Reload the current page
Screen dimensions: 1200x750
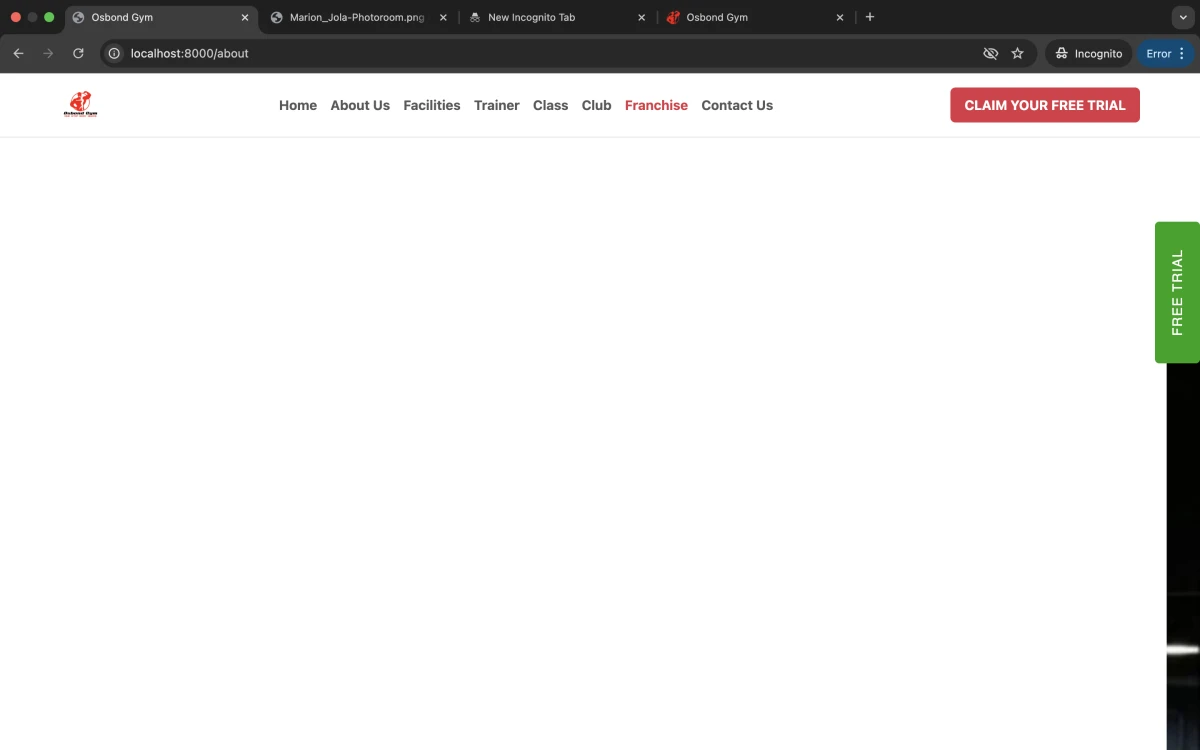[78, 54]
